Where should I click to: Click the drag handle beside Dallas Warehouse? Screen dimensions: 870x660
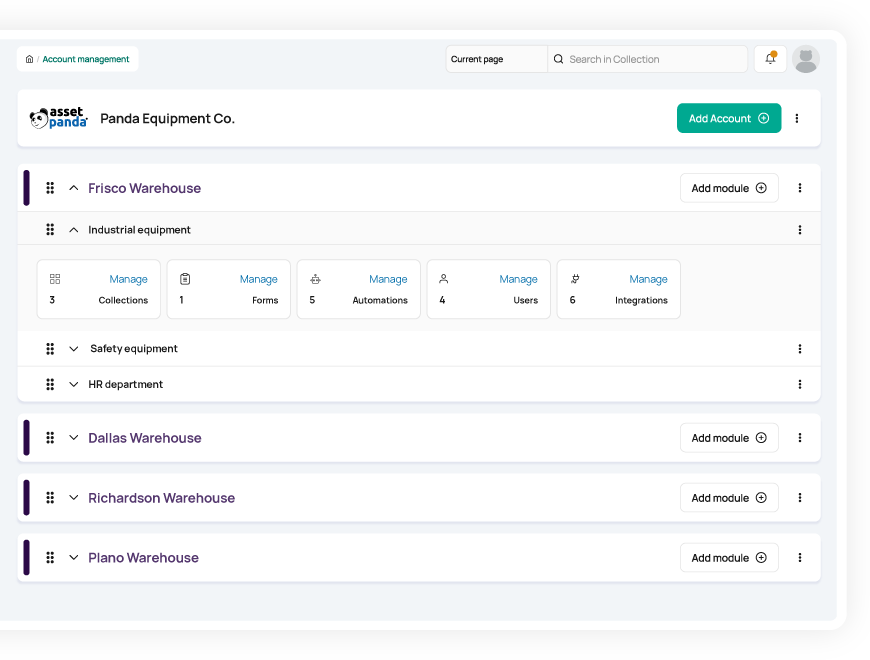click(50, 438)
